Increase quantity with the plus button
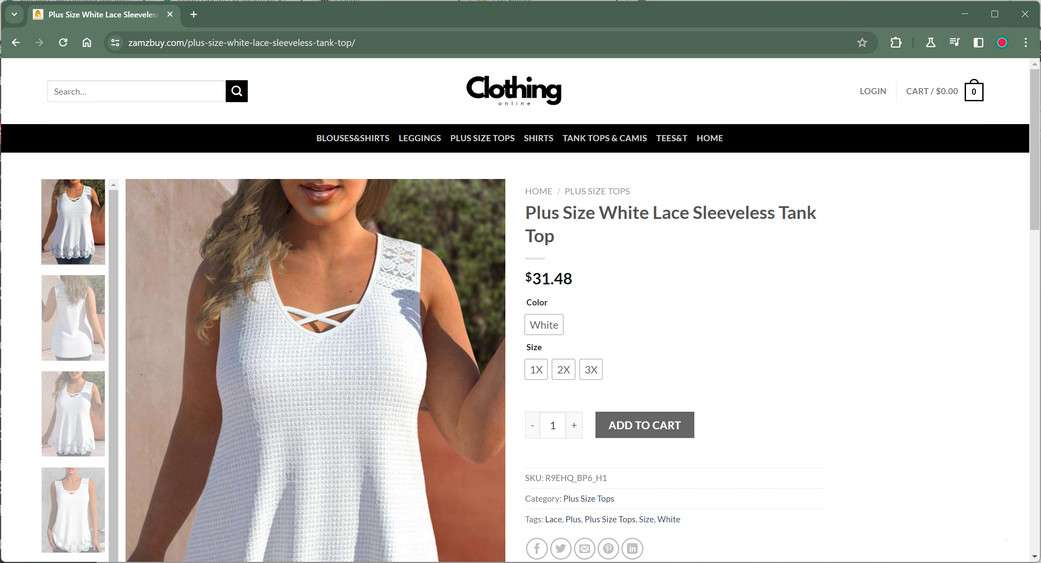The height and width of the screenshot is (563, 1041). click(574, 426)
